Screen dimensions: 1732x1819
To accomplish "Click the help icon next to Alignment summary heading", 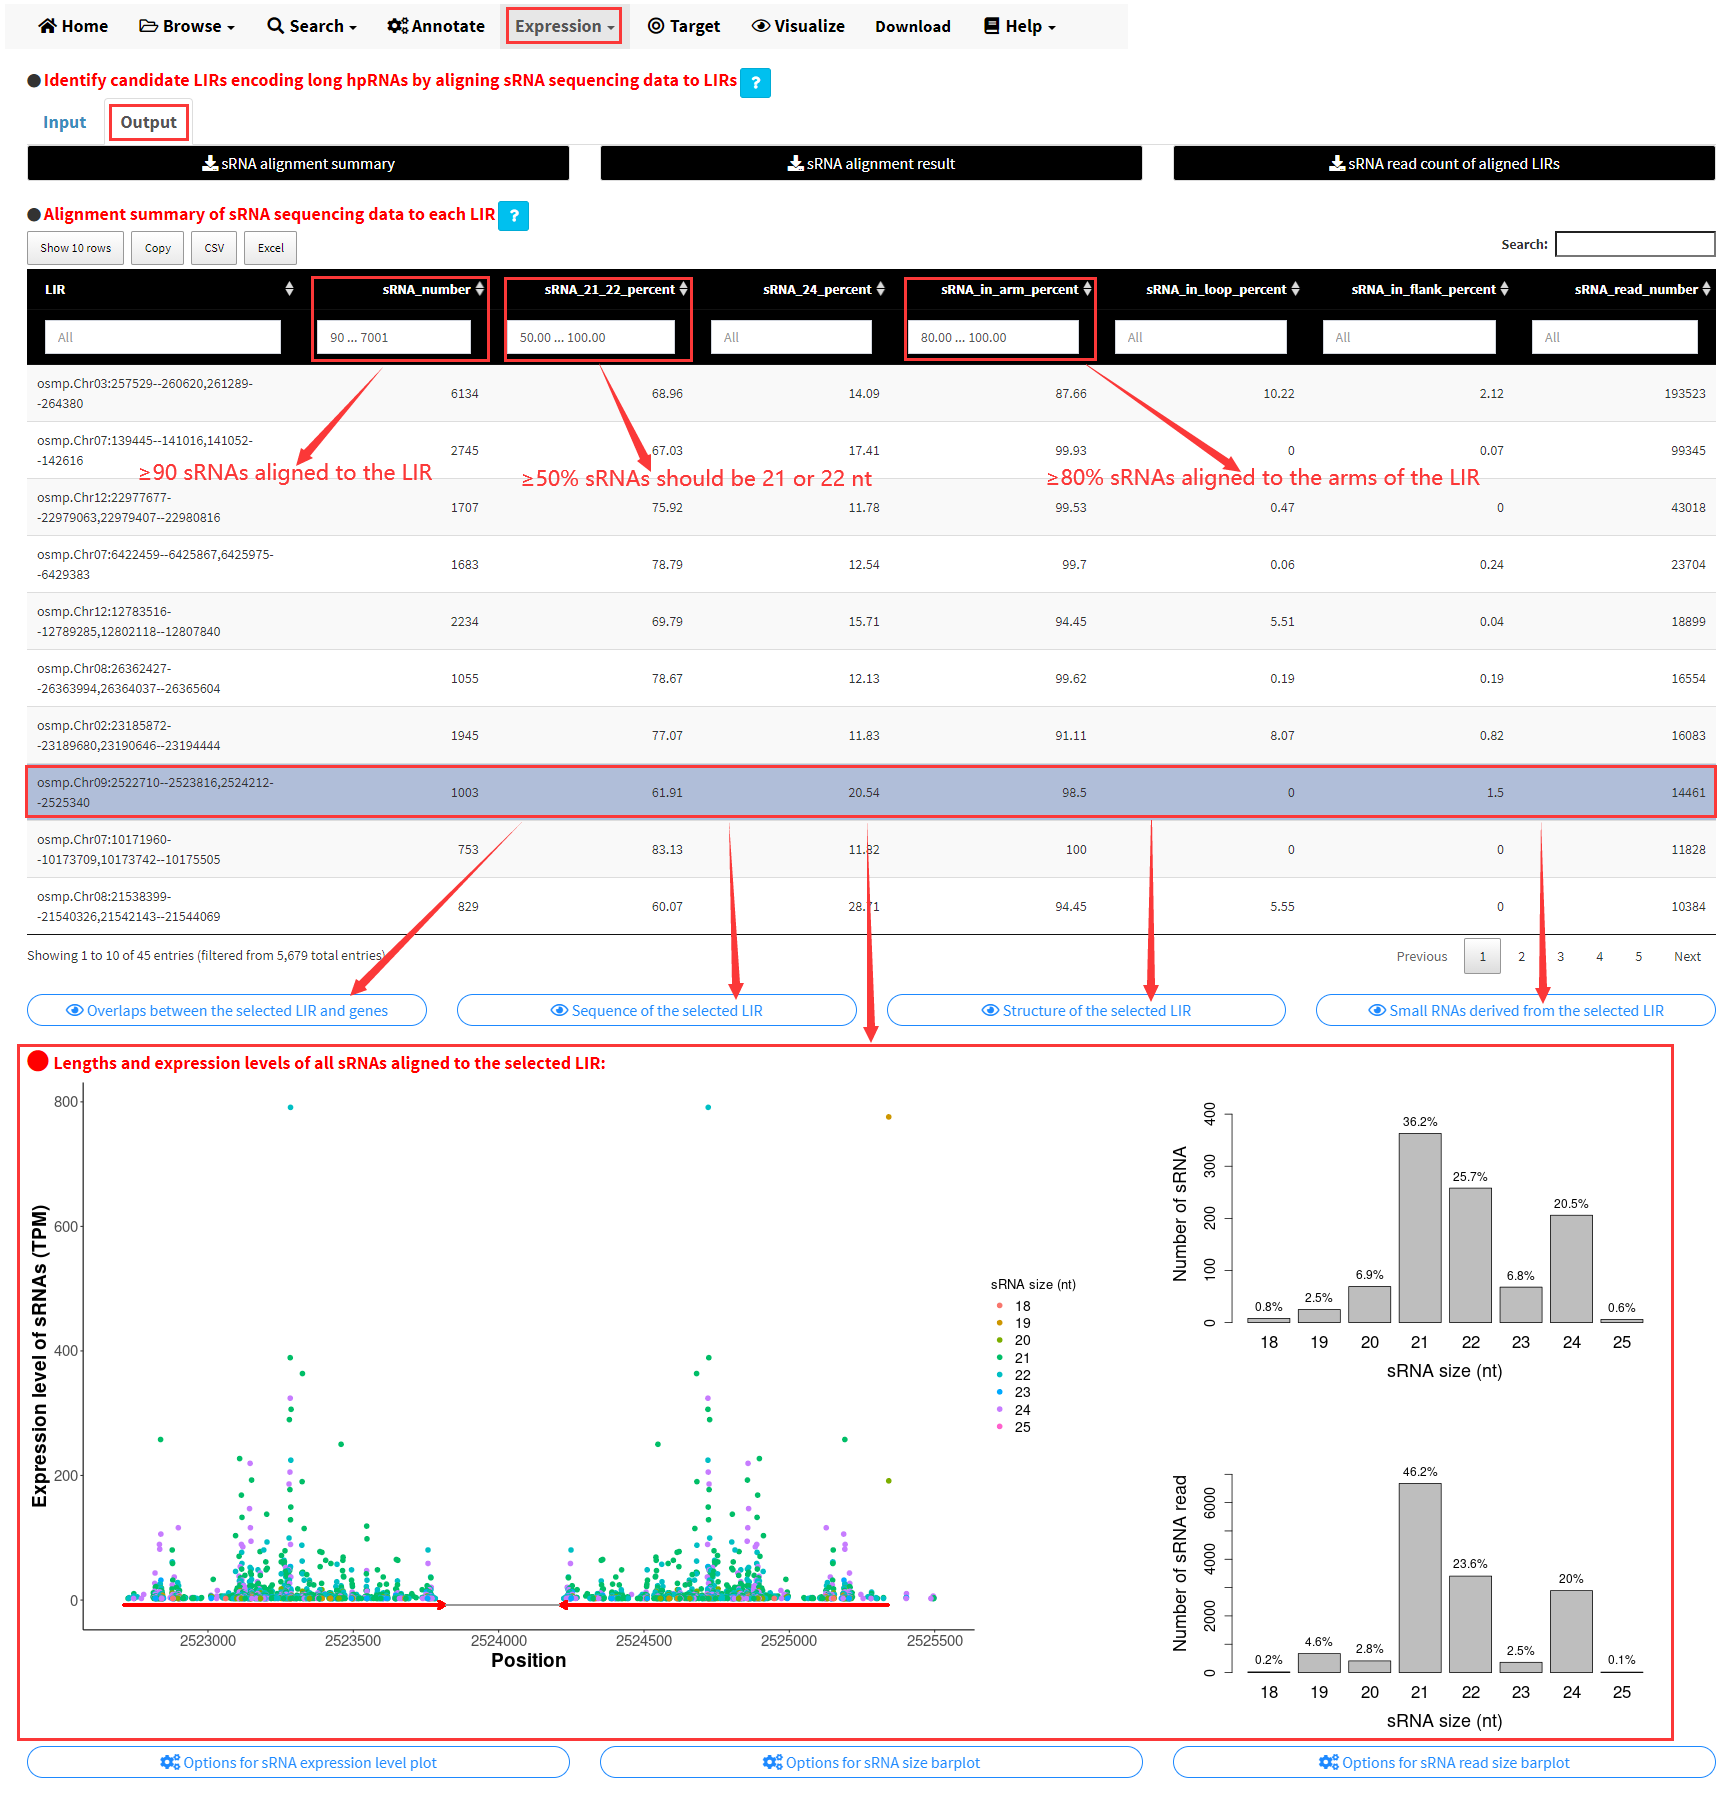I will 513,216.
